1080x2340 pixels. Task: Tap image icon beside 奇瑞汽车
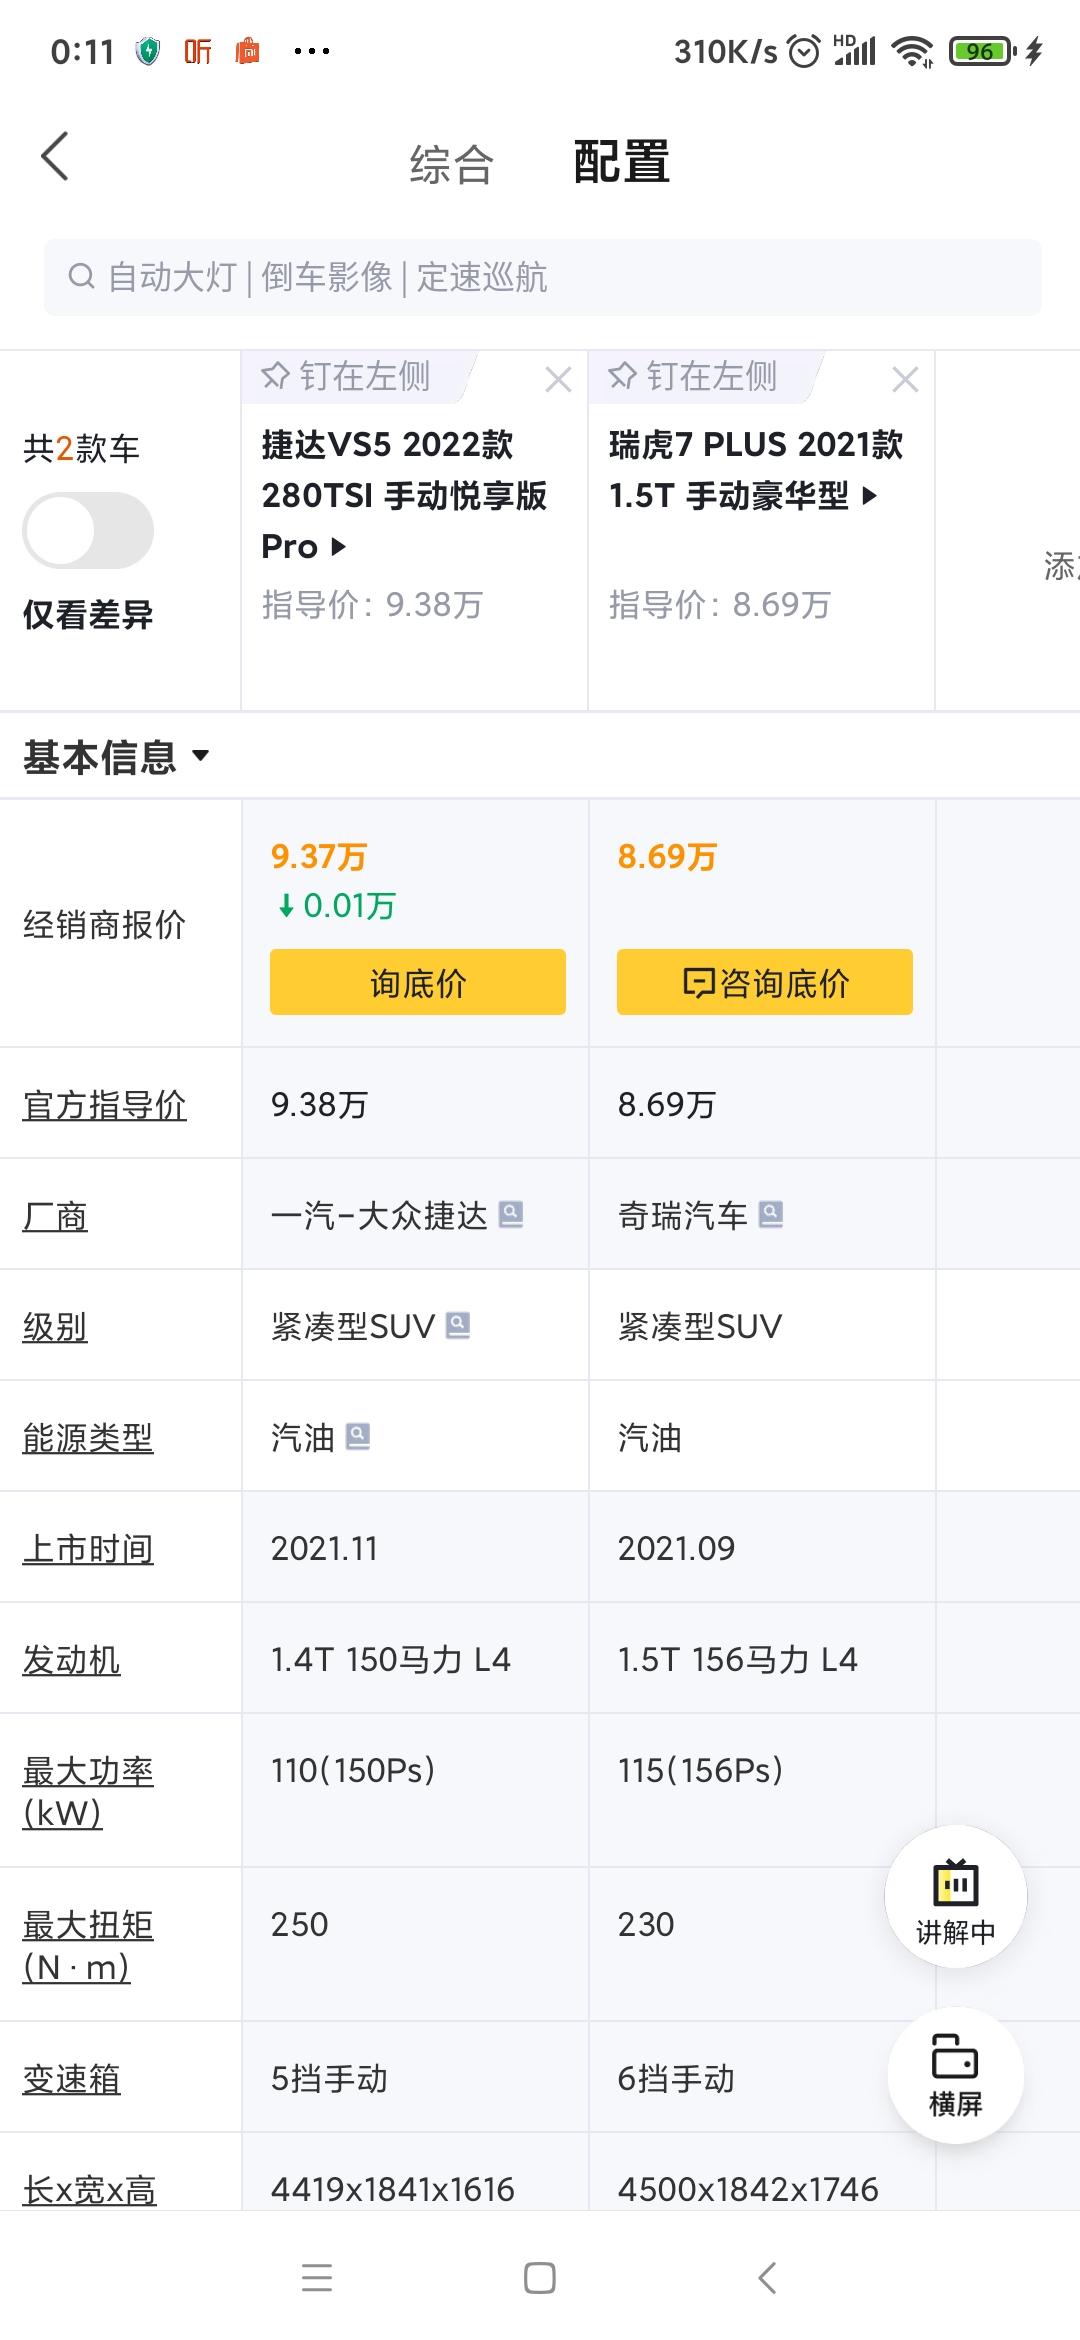point(771,1214)
